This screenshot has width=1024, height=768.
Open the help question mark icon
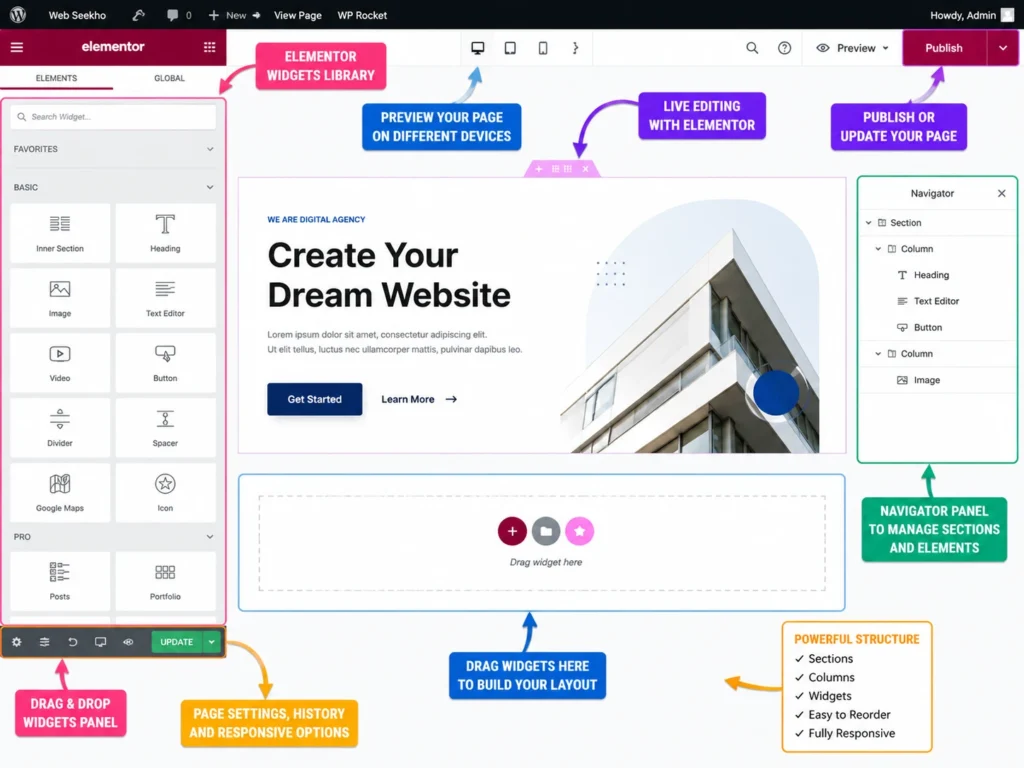tap(784, 48)
